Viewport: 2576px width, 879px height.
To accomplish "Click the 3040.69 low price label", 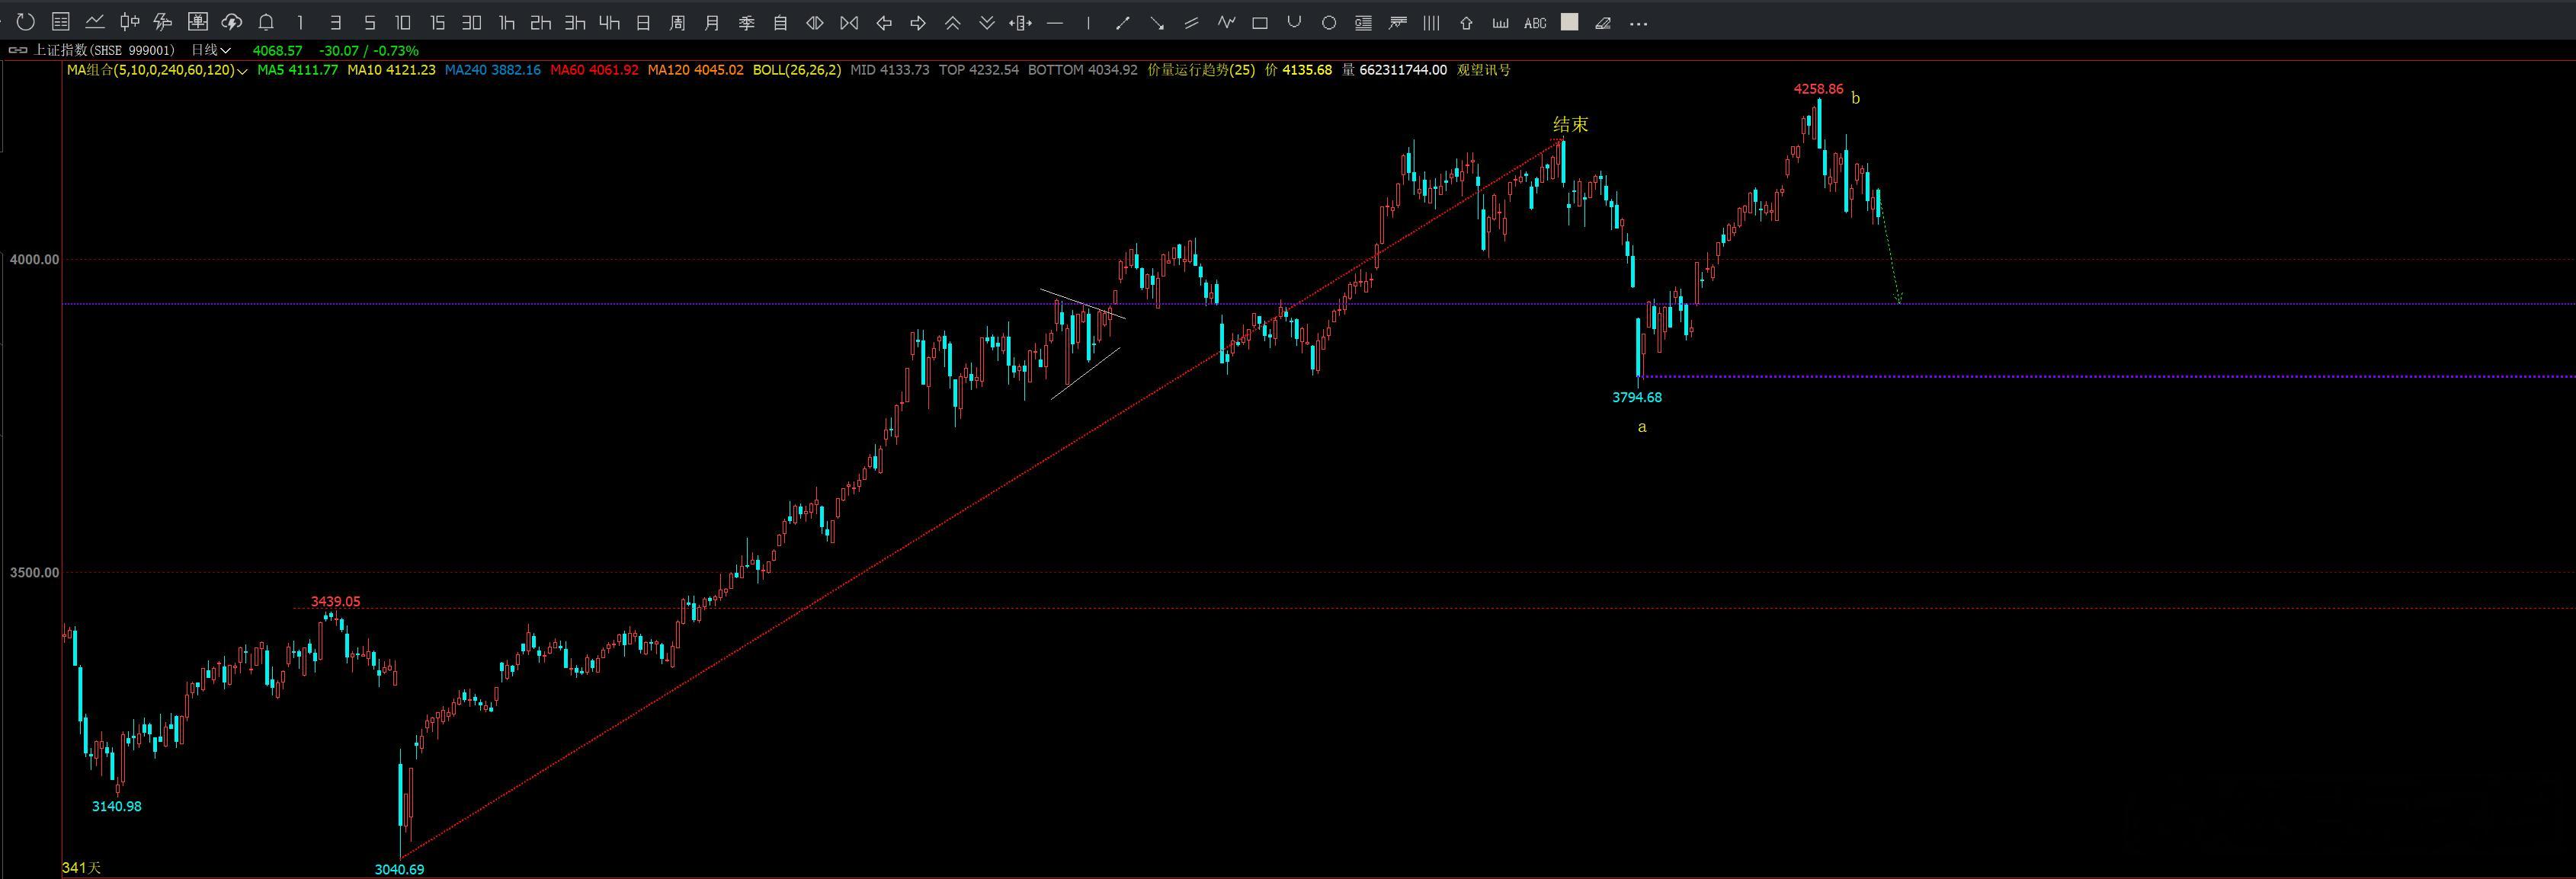I will [x=399, y=869].
